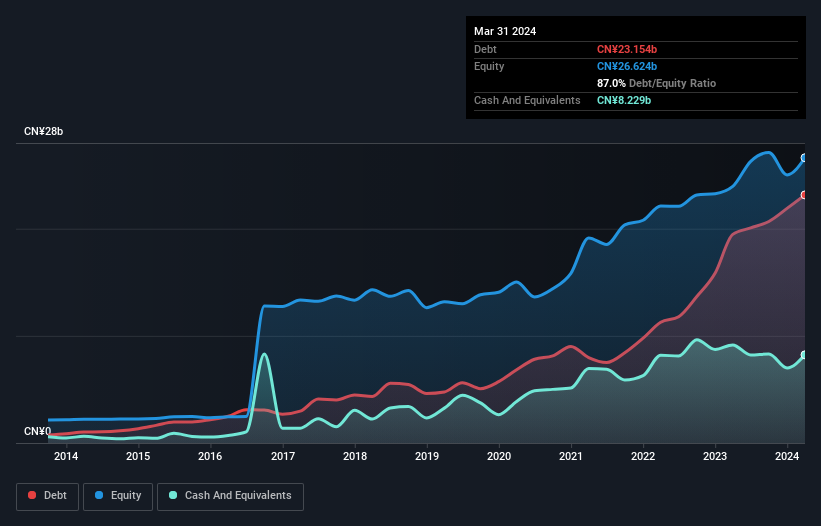Click the 2019 x-axis label
Viewport: 821px width, 526px height.
coord(427,456)
